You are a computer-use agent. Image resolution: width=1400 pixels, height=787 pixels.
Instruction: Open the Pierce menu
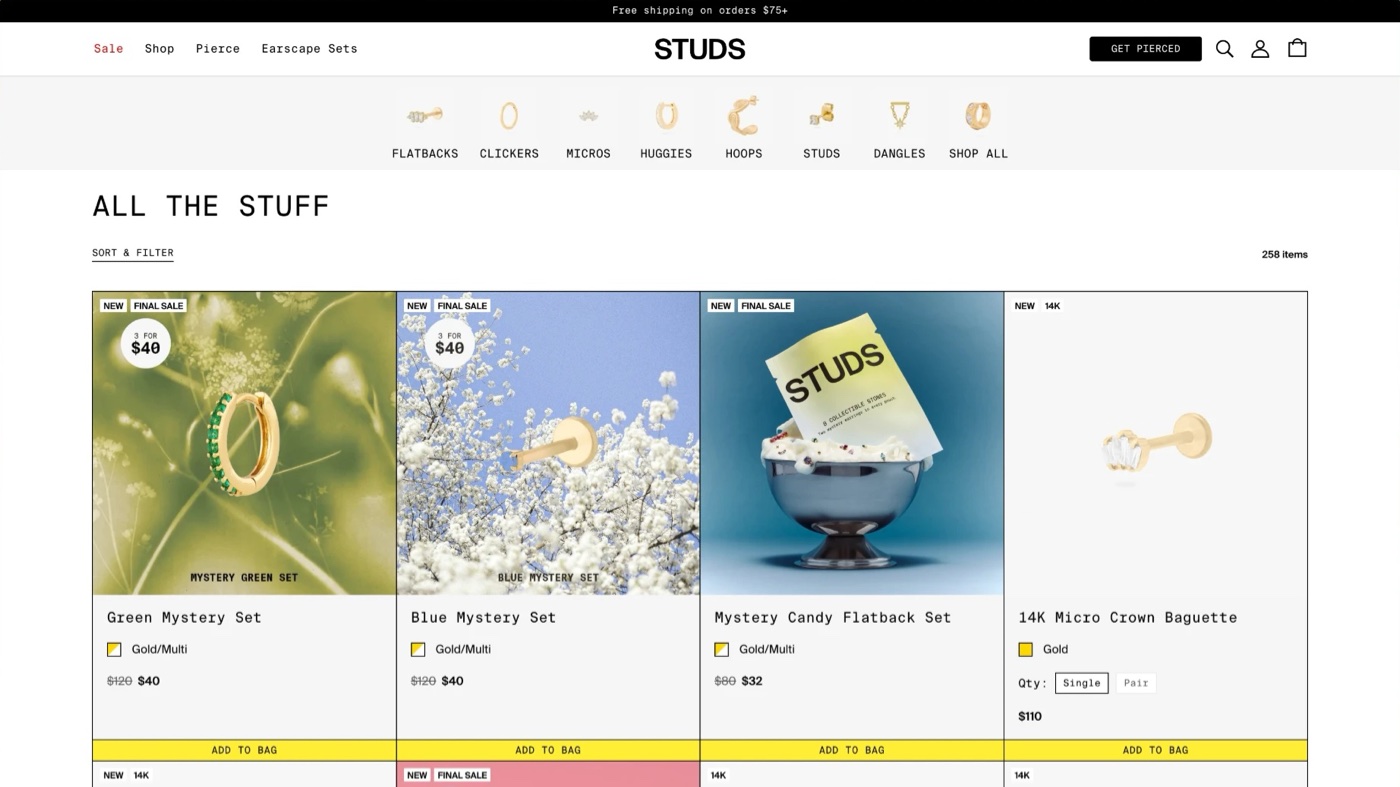[x=218, y=49]
